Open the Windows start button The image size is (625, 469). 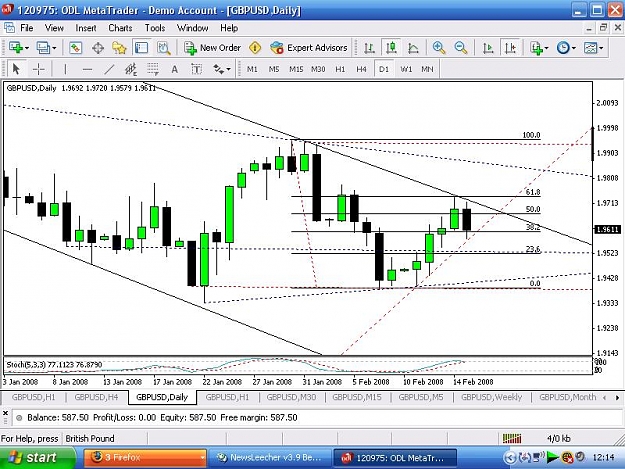[x=38, y=457]
